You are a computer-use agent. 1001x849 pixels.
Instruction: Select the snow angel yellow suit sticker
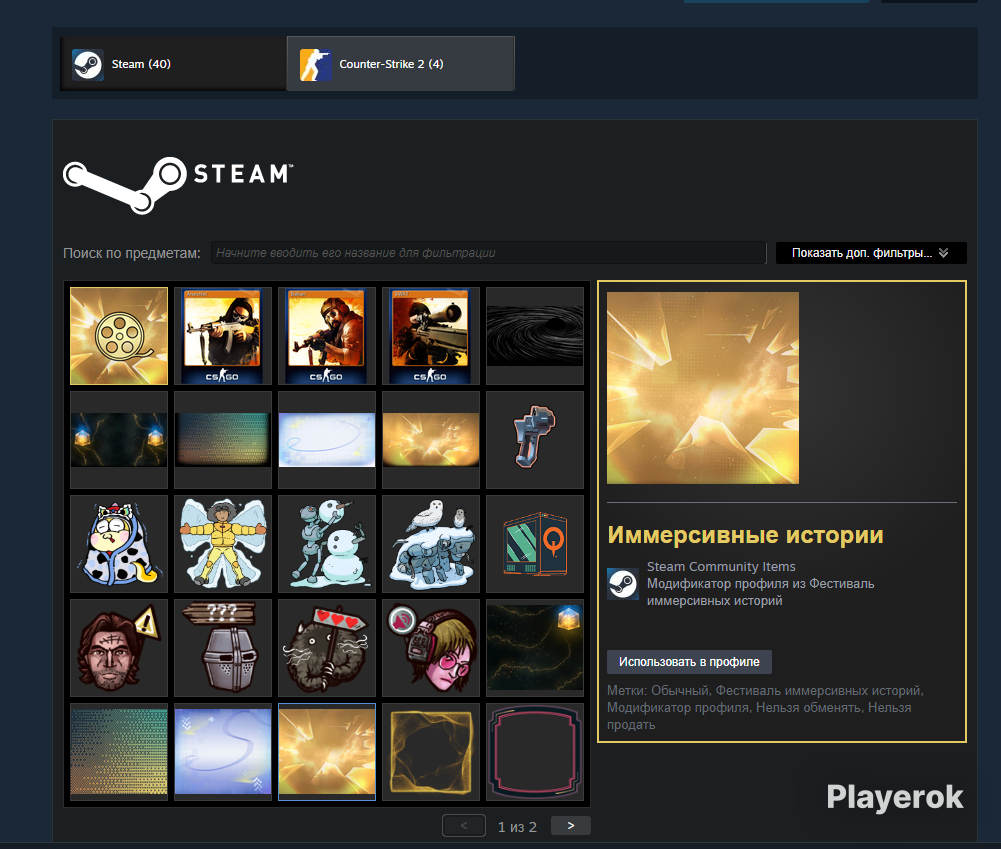(x=223, y=544)
